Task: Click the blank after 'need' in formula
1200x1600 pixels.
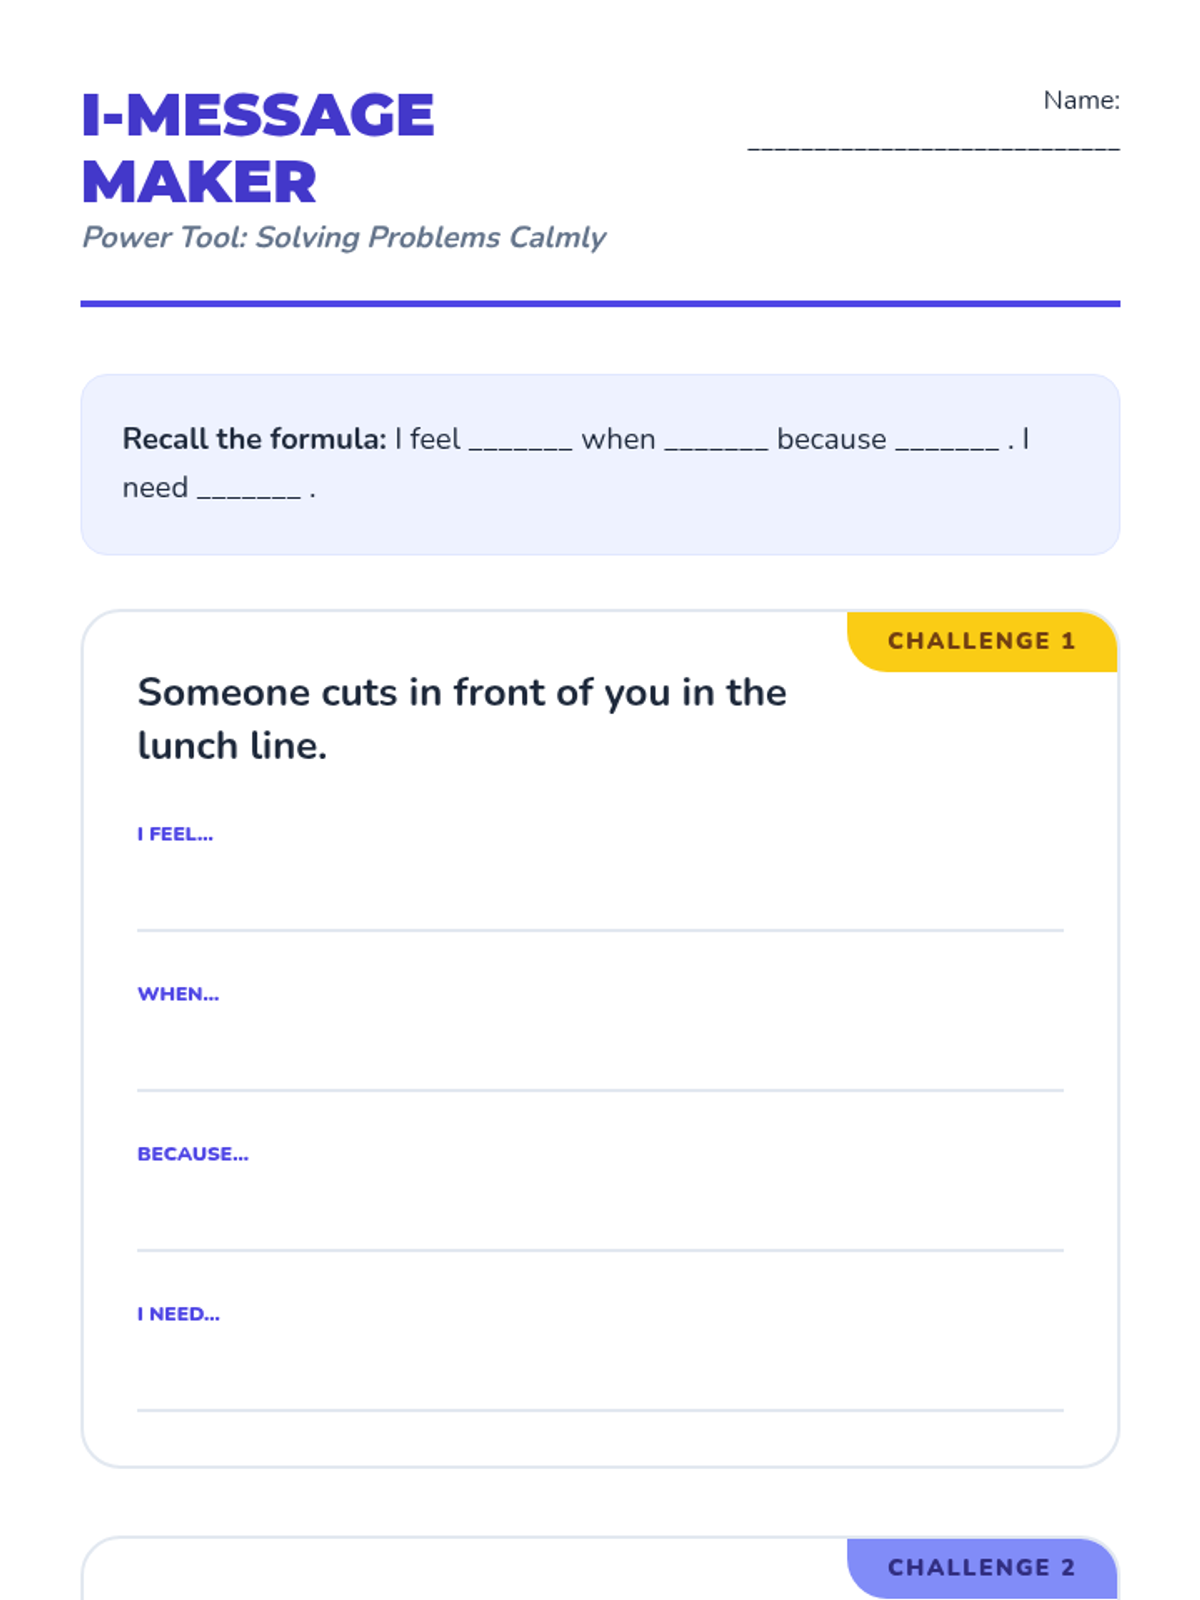Action: click(x=249, y=489)
